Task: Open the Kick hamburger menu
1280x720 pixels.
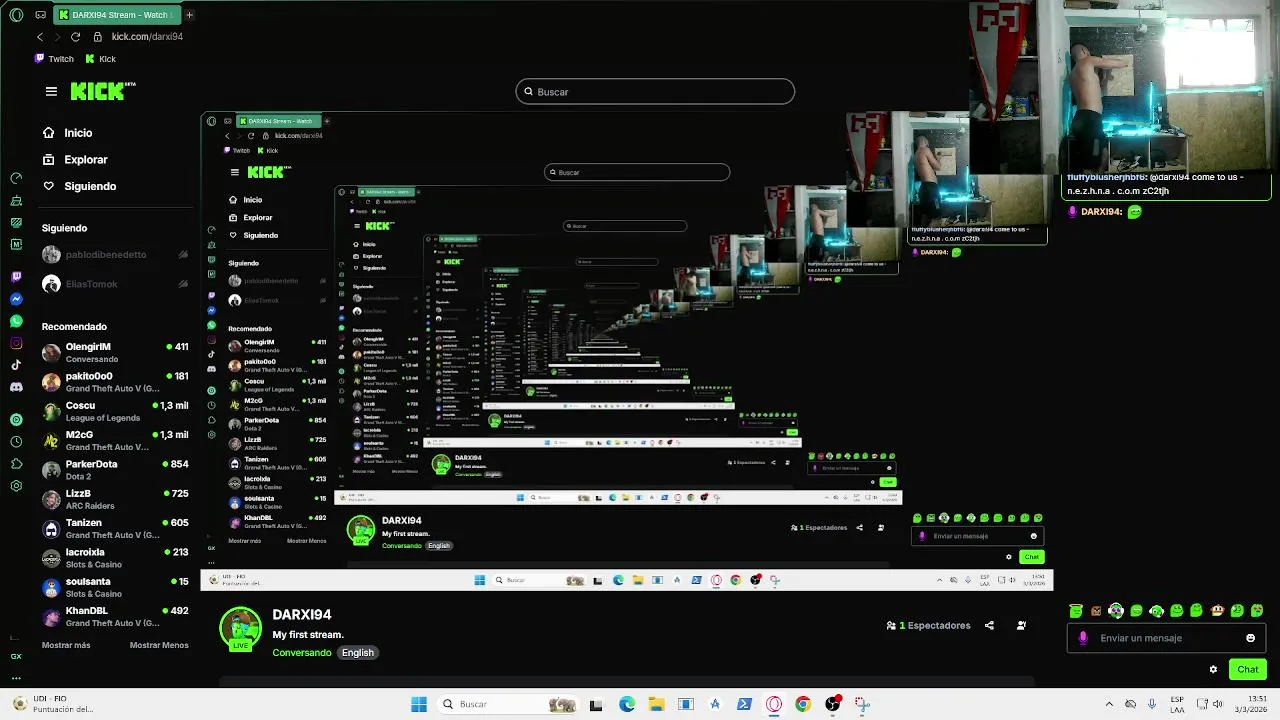Action: (x=51, y=91)
